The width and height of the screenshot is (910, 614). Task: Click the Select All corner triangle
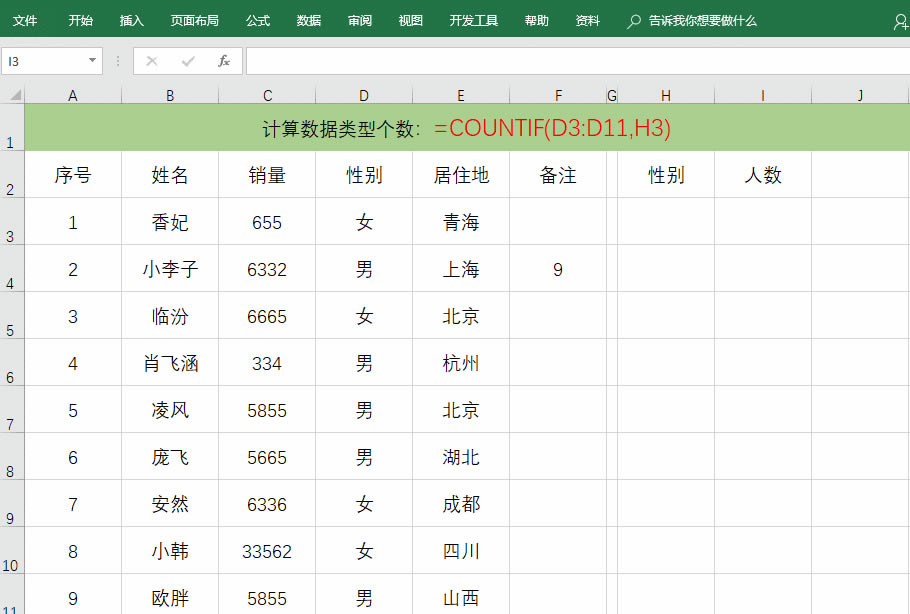pyautogui.click(x=12, y=95)
